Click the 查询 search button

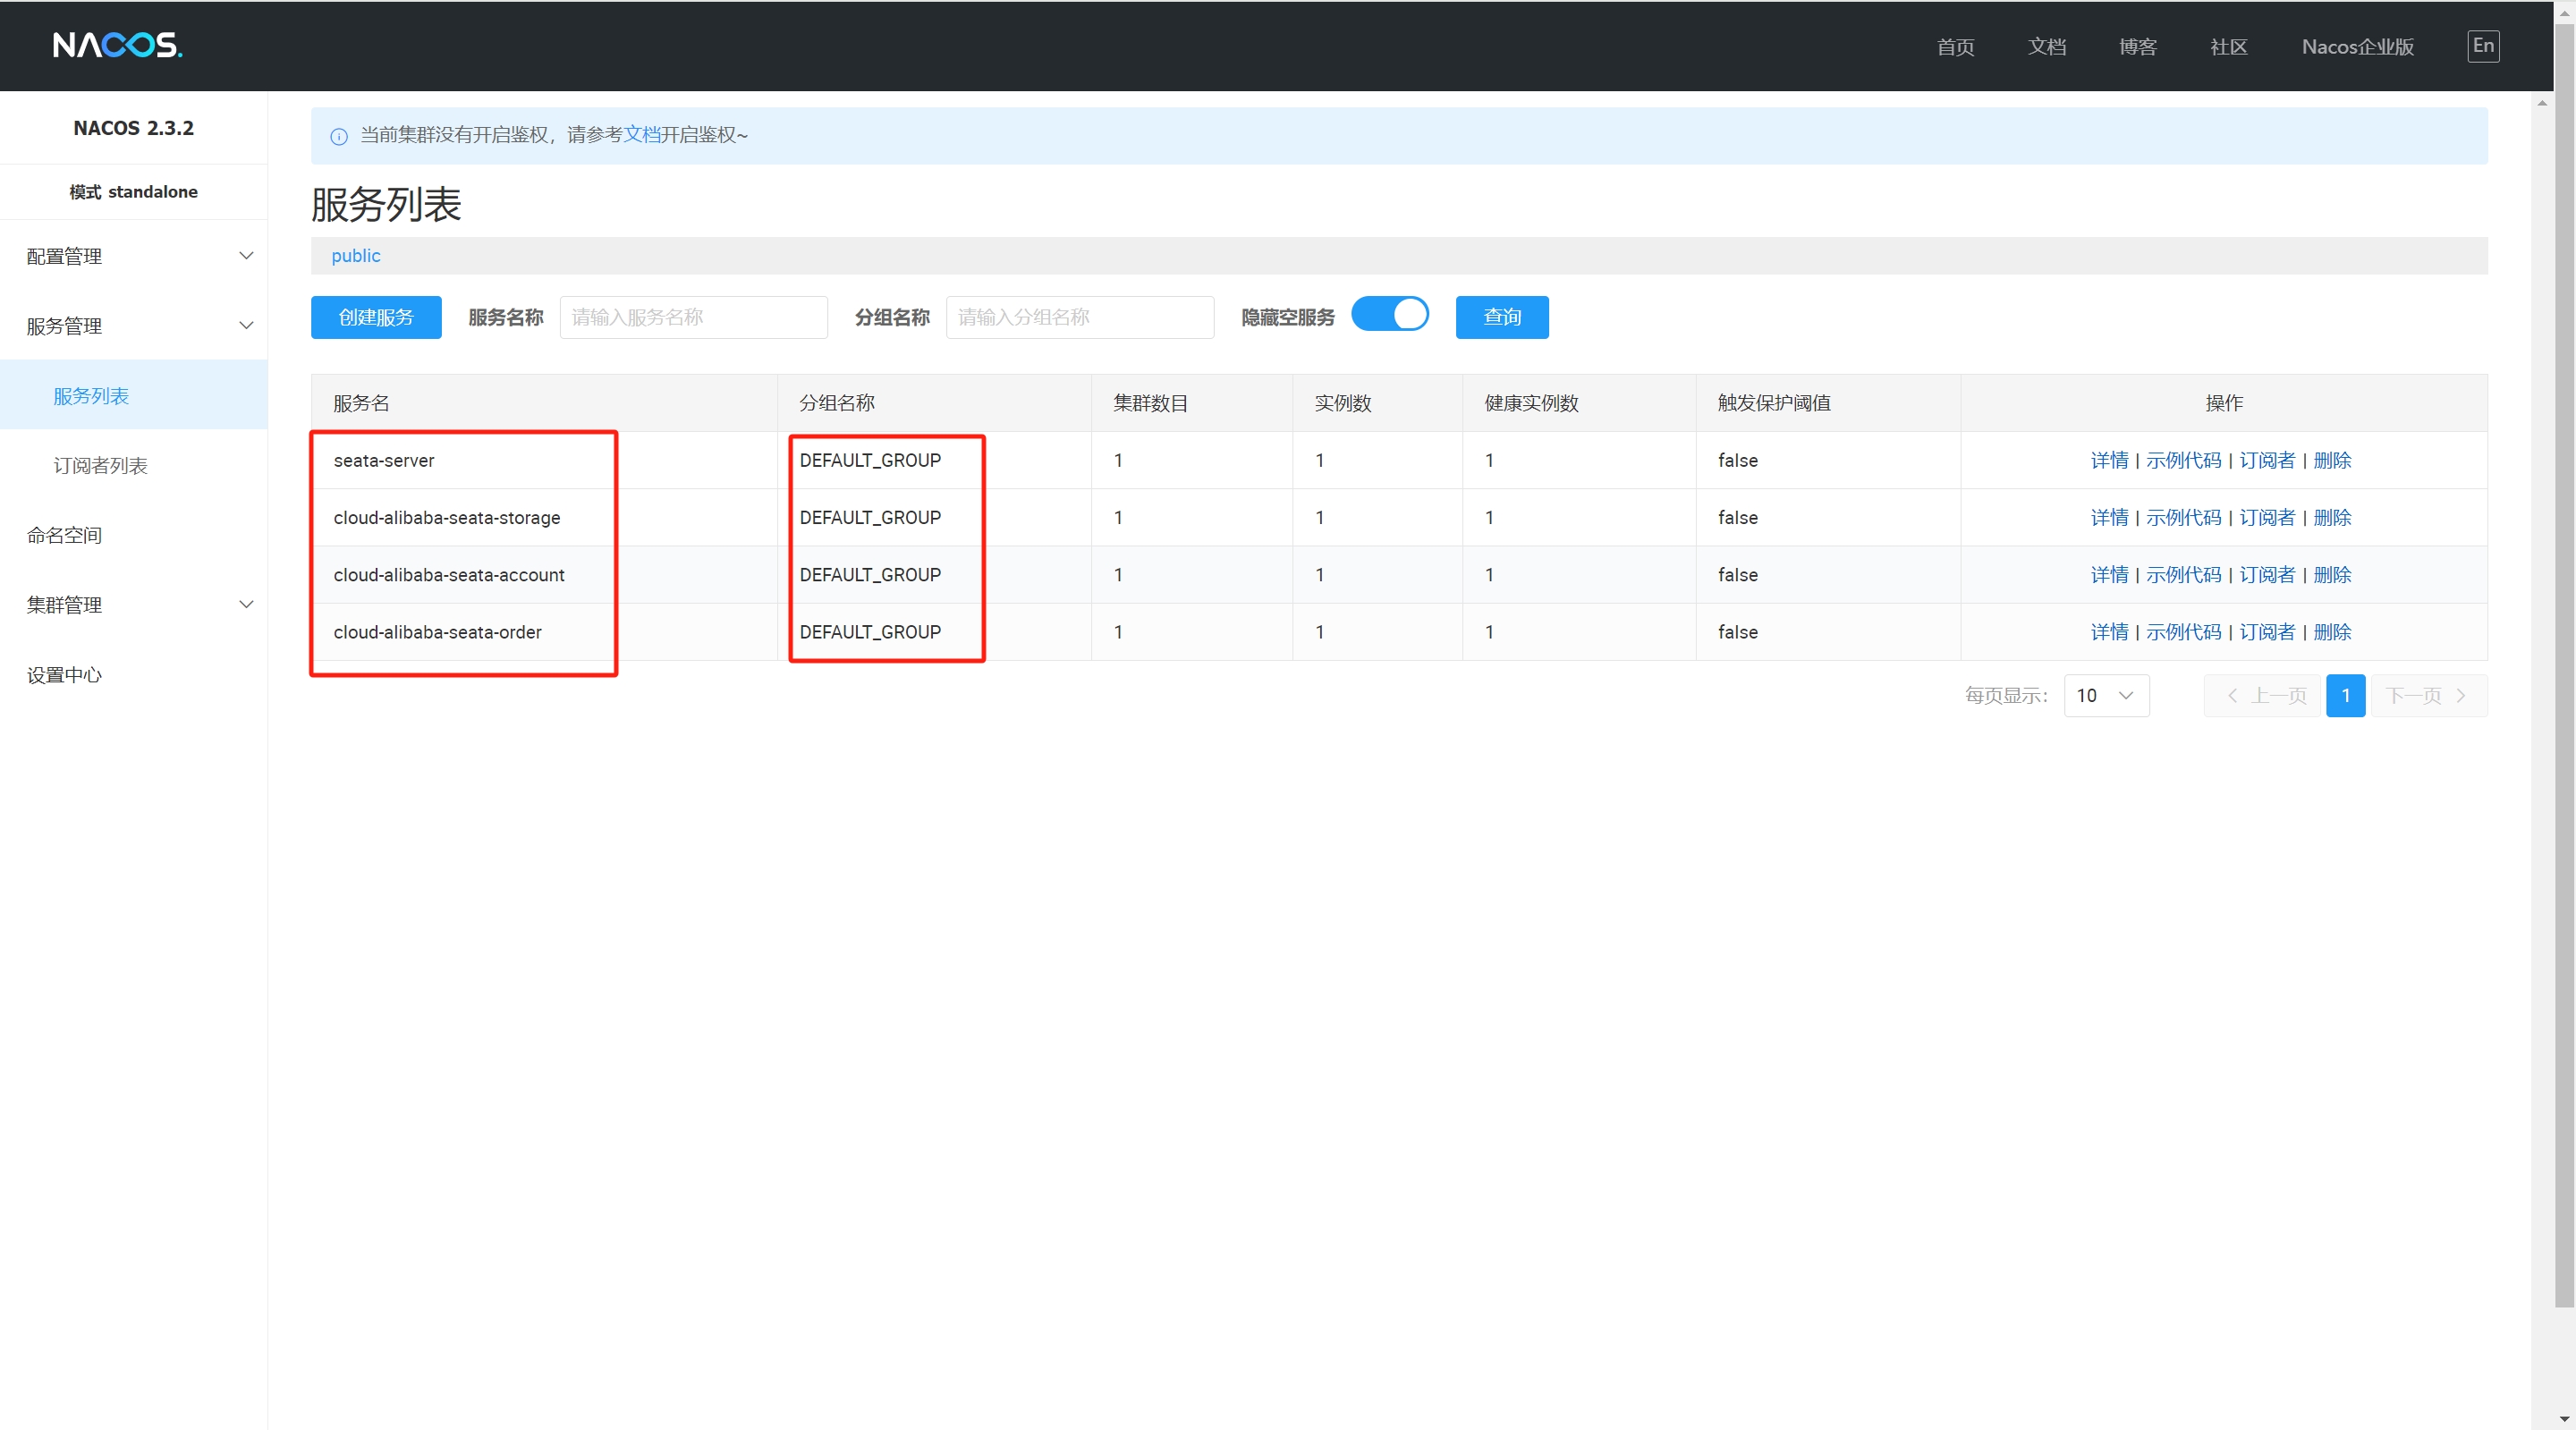1501,317
